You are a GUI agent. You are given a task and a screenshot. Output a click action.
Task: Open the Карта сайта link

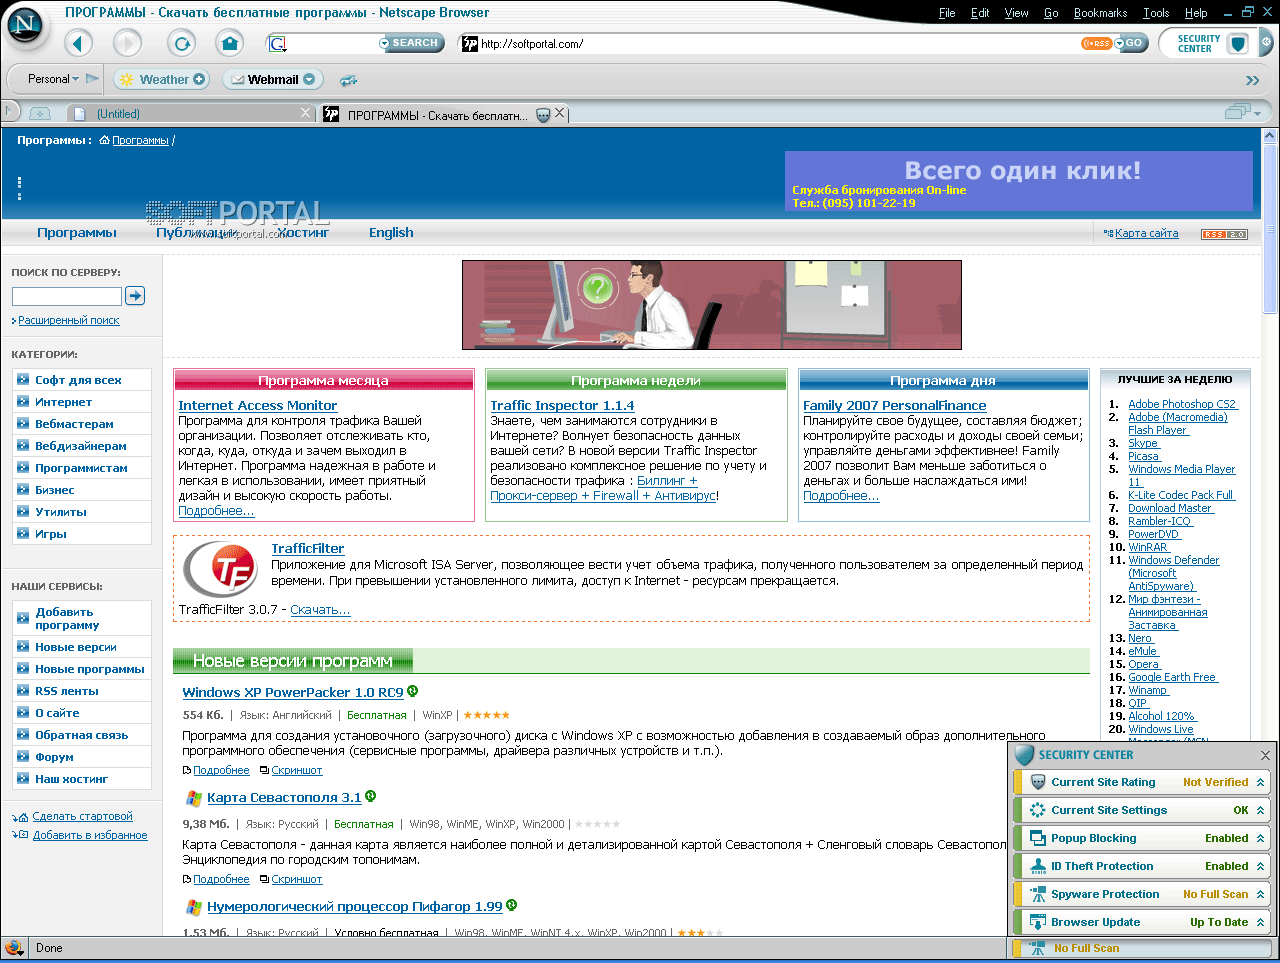(1146, 233)
